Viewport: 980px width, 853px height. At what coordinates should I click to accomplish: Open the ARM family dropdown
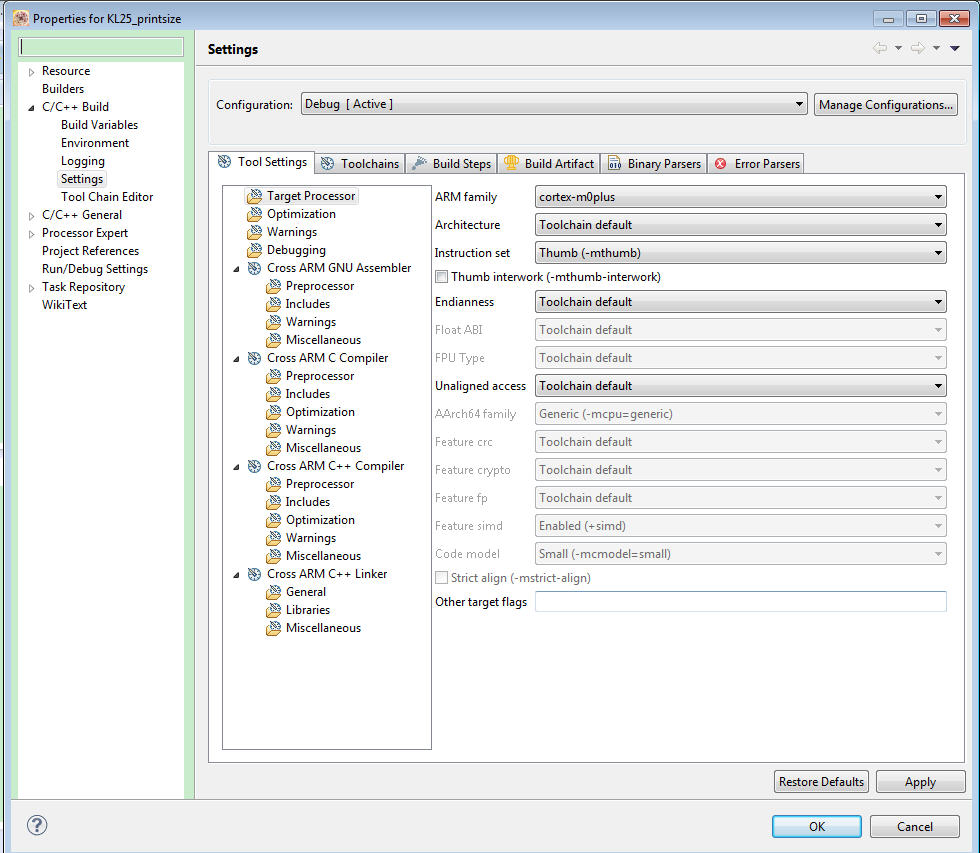(741, 197)
